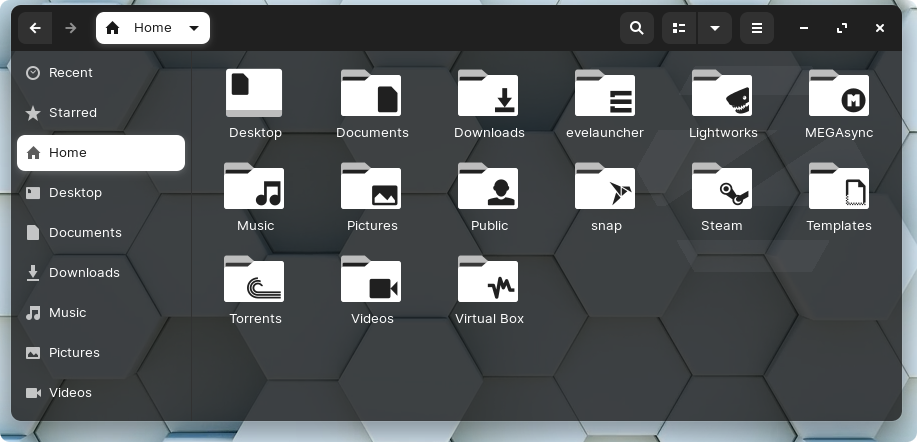The height and width of the screenshot is (442, 917).
Task: Select Recent in the sidebar
Action: point(101,72)
